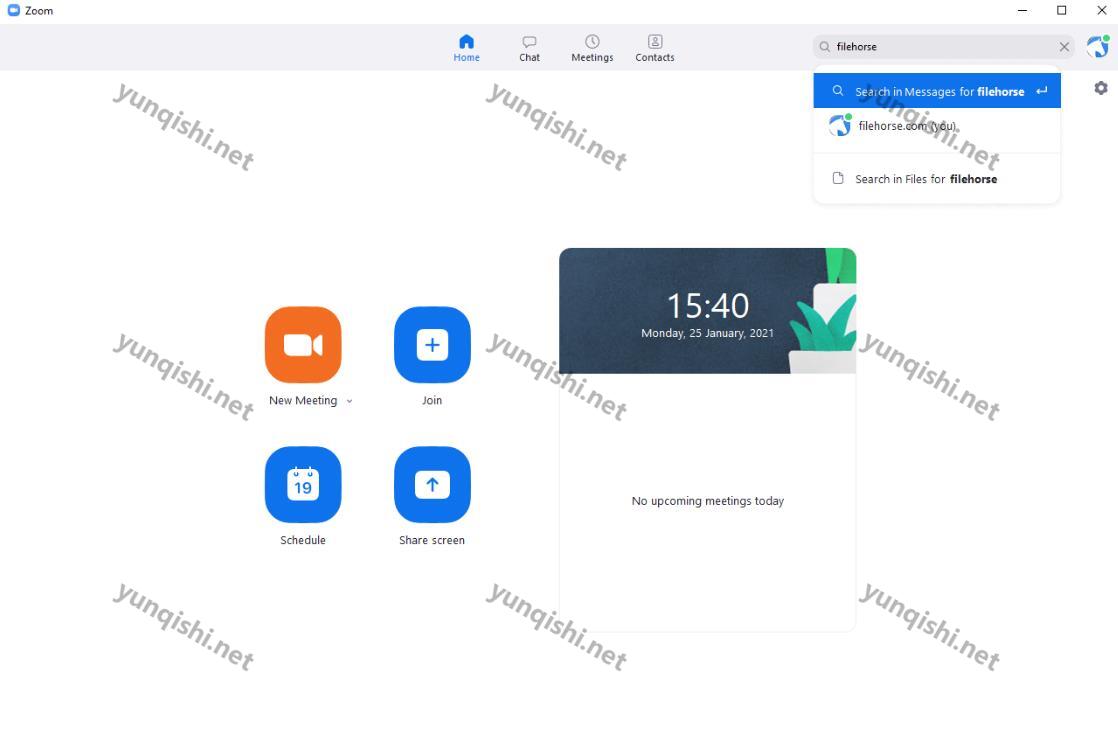Expand the New Meeting options arrow

coord(349,401)
